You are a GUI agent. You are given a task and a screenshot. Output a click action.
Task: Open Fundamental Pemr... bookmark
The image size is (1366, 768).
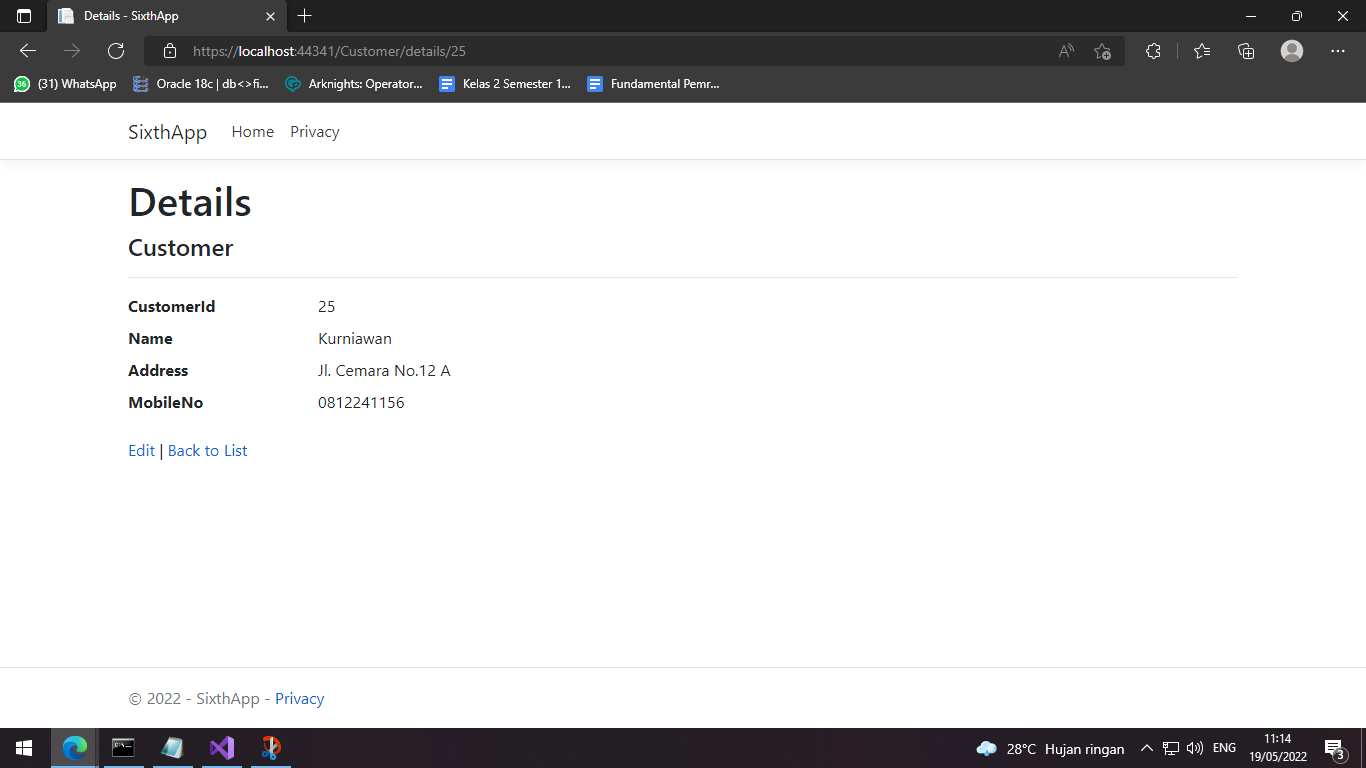tap(653, 84)
